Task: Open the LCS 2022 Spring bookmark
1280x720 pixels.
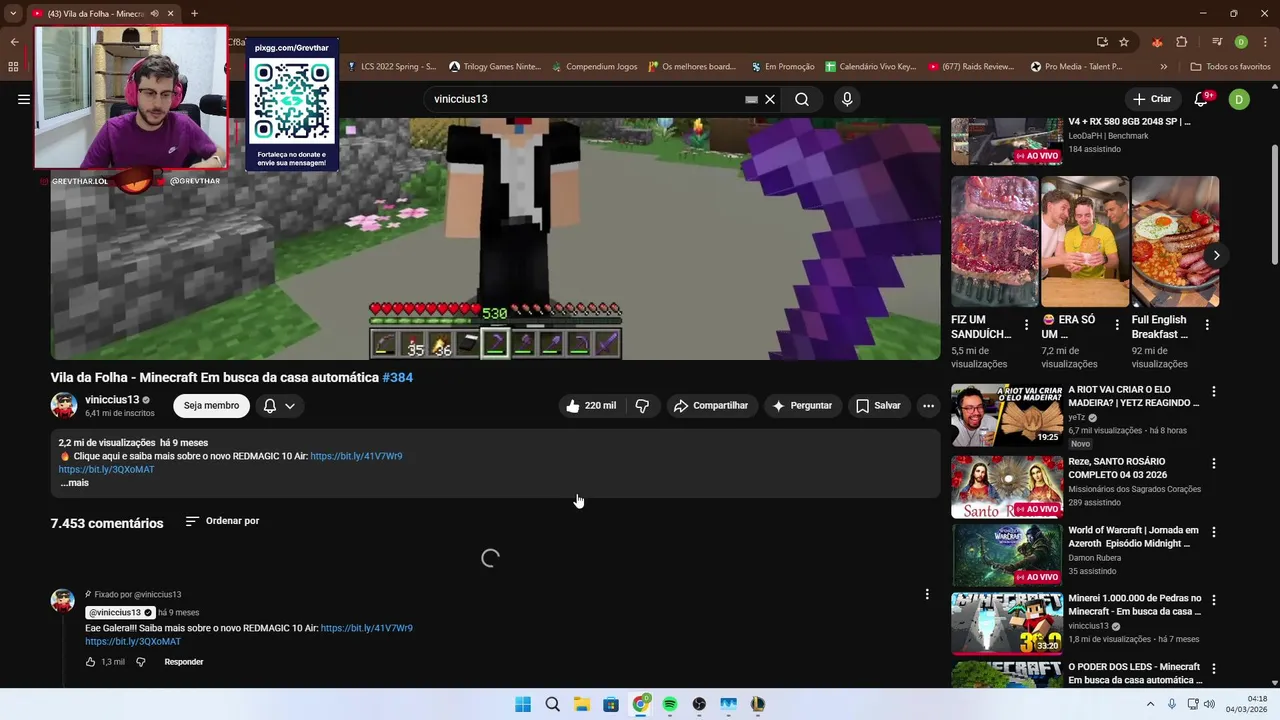Action: click(392, 67)
